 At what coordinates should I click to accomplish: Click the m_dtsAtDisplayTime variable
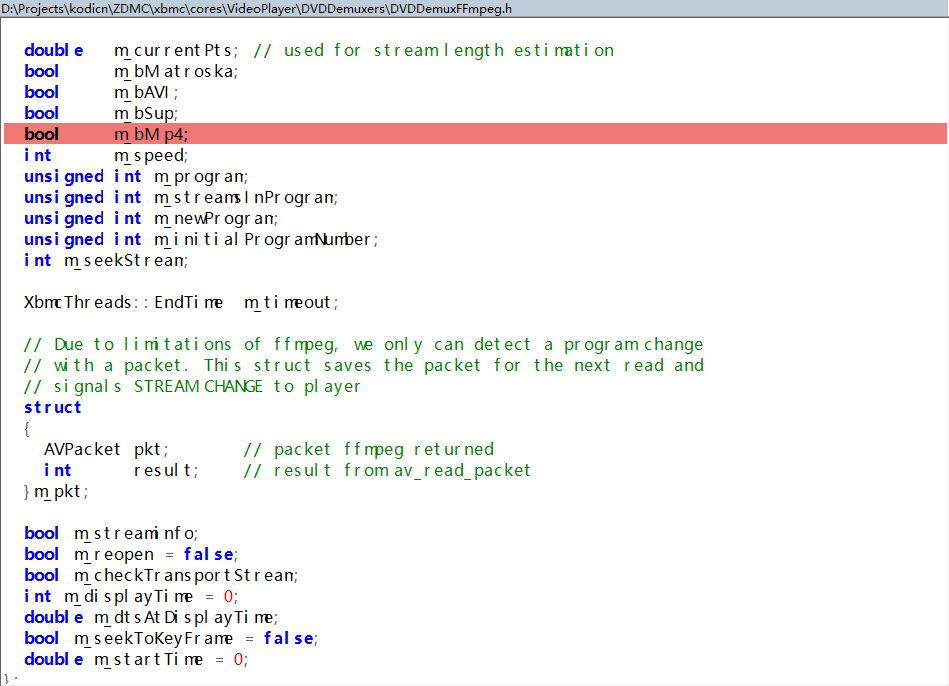tap(186, 617)
